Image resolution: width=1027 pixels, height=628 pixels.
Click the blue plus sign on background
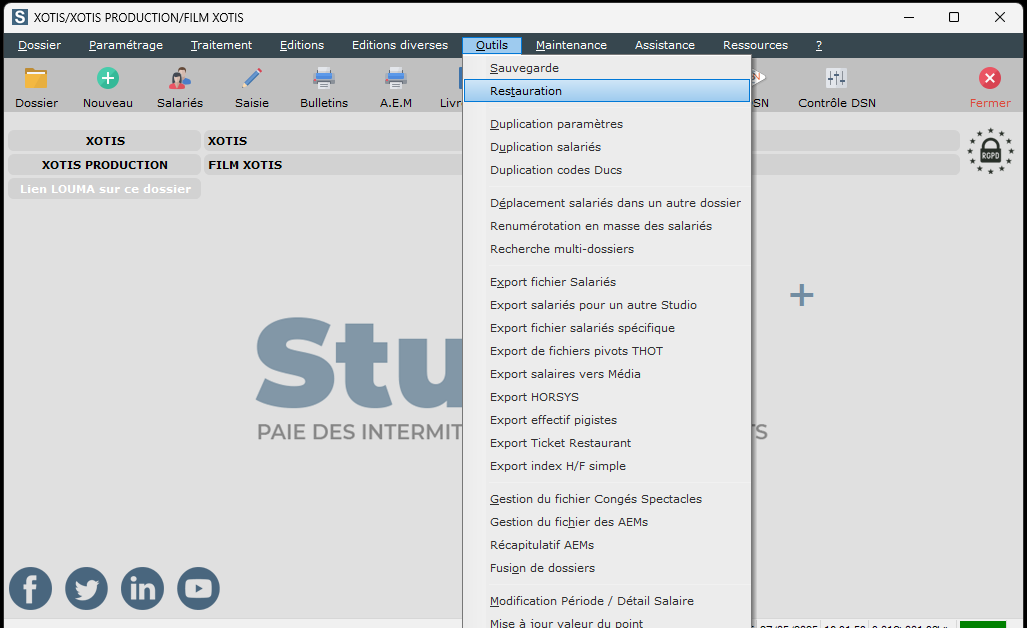tap(802, 295)
